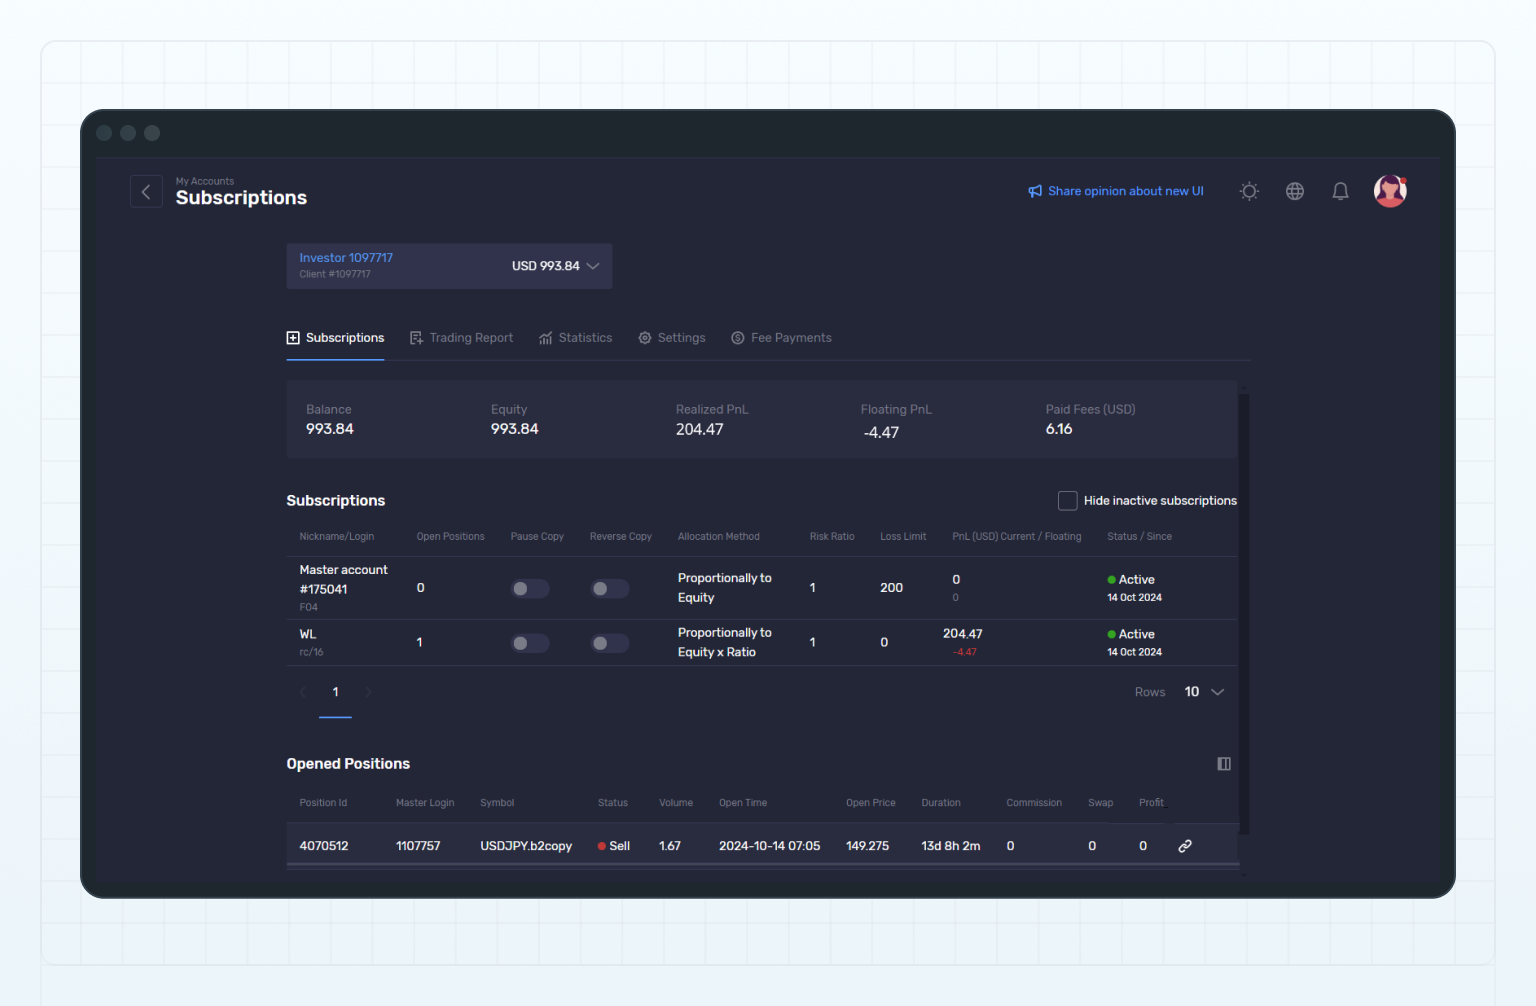Screen dimensions: 1536x1006
Task: Click Share opinion about new UI link
Action: (x=1125, y=191)
